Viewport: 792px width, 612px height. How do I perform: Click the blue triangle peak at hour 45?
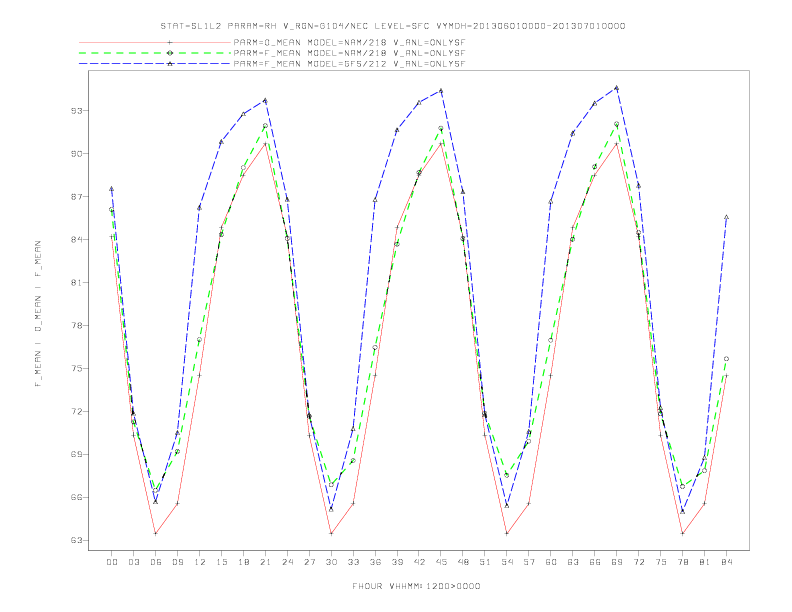(441, 91)
